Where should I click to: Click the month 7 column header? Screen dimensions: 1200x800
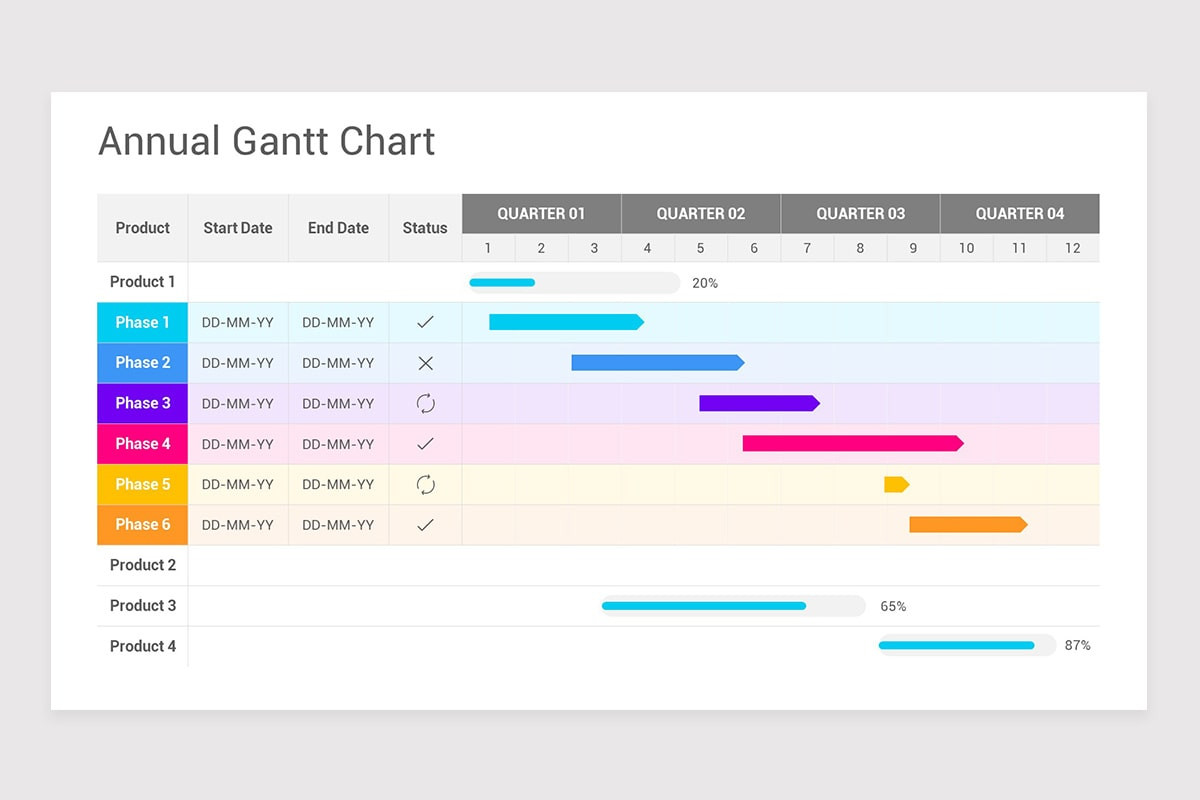(x=807, y=247)
